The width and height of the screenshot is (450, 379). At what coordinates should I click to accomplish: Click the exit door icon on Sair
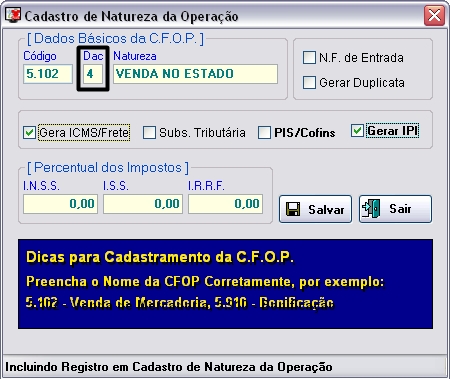371,209
